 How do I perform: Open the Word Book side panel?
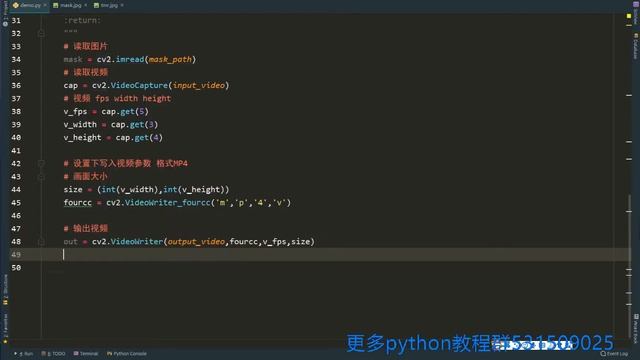[636, 329]
